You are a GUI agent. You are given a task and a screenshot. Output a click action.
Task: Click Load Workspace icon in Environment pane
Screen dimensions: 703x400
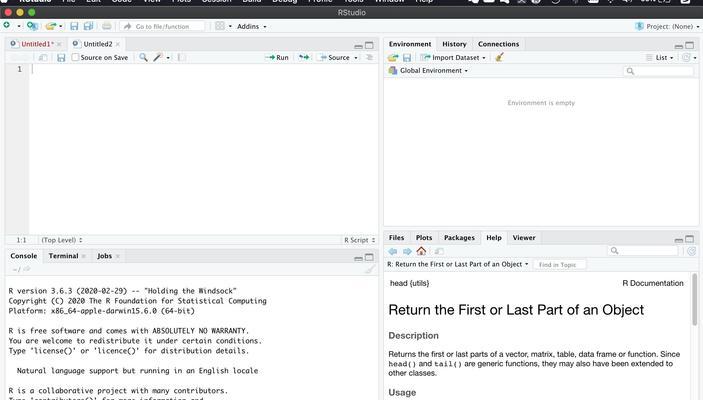point(393,57)
